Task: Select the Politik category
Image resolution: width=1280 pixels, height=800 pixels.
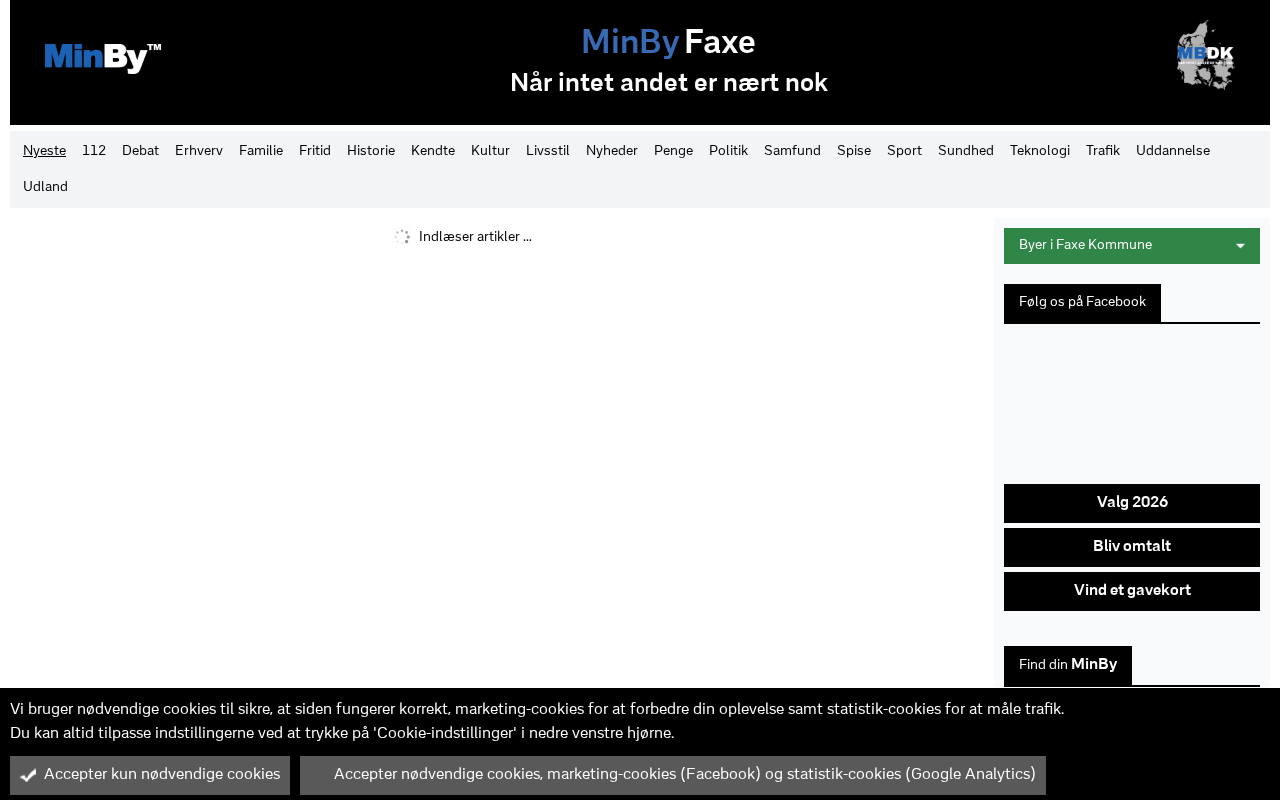Action: tap(728, 151)
